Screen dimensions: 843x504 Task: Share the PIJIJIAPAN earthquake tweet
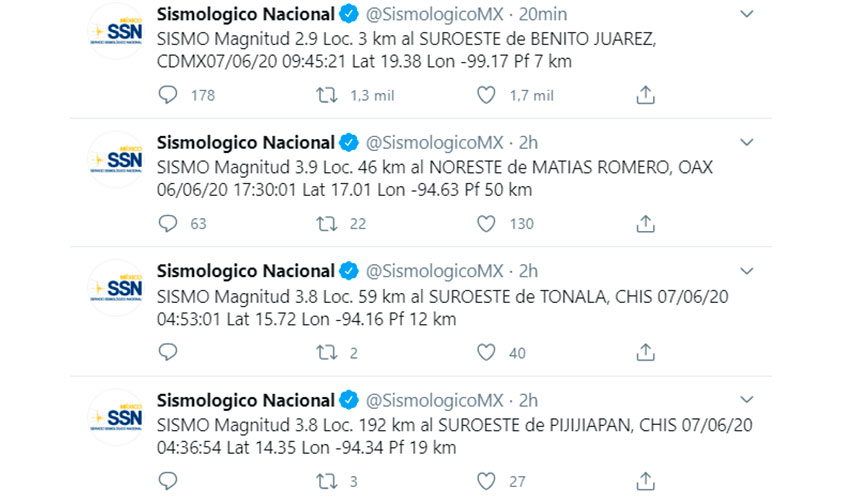[x=645, y=481]
